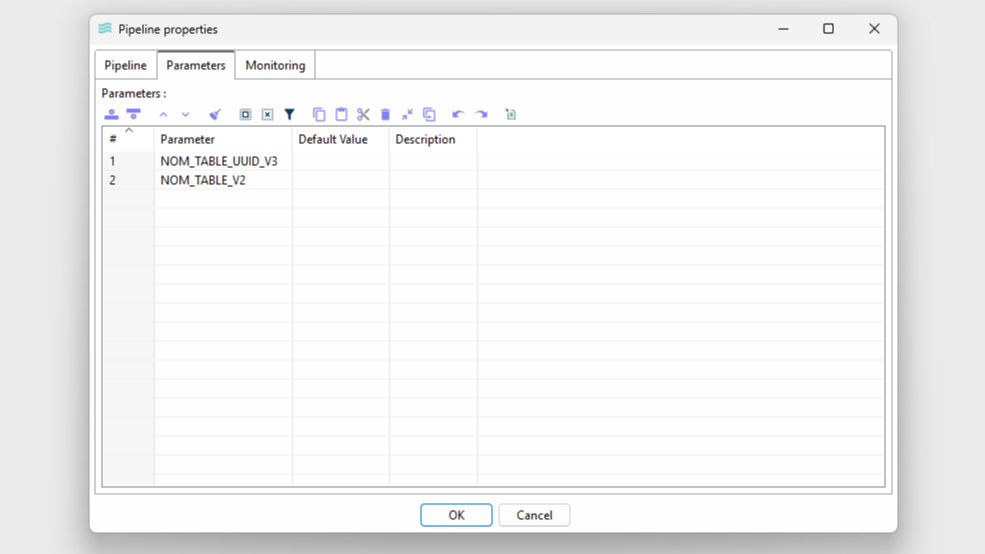The height and width of the screenshot is (554, 985).
Task: Cut selected rows with scissors icon
Action: [x=363, y=115]
